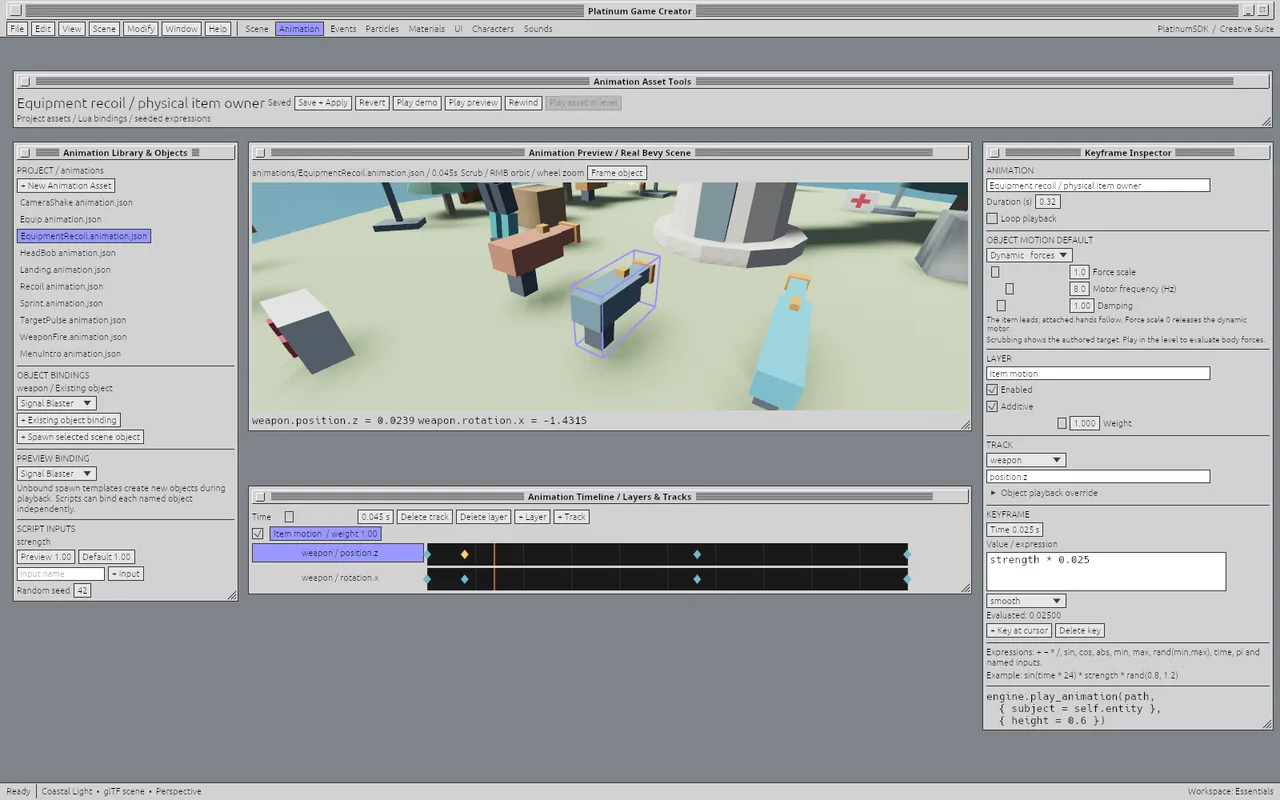1280x800 pixels.
Task: Click the Weight slider handle
Action: 1062,424
